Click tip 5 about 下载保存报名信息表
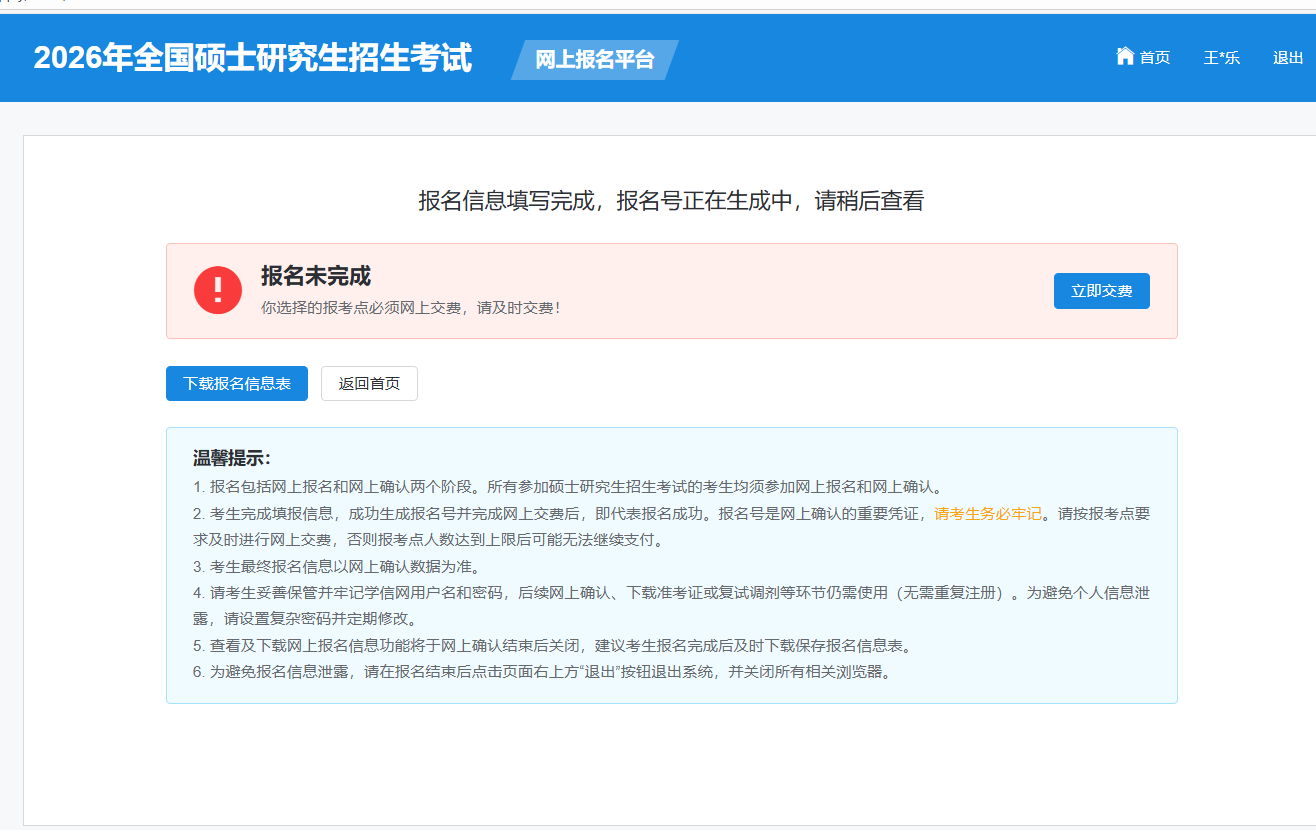Screen dimensions: 1316x830 pos(551,645)
